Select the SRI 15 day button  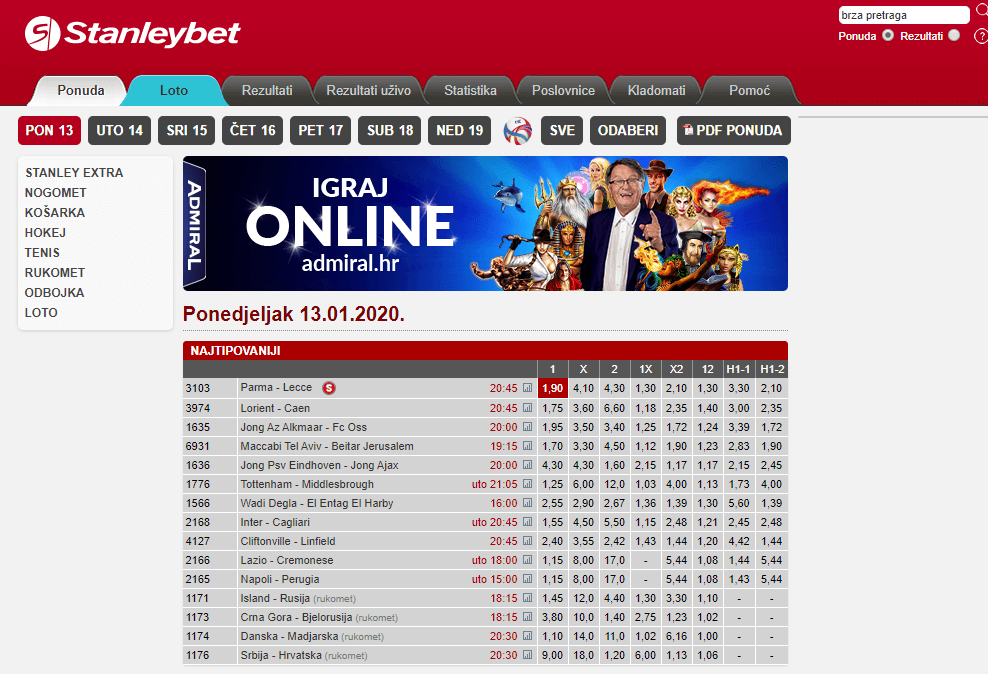coord(187,130)
